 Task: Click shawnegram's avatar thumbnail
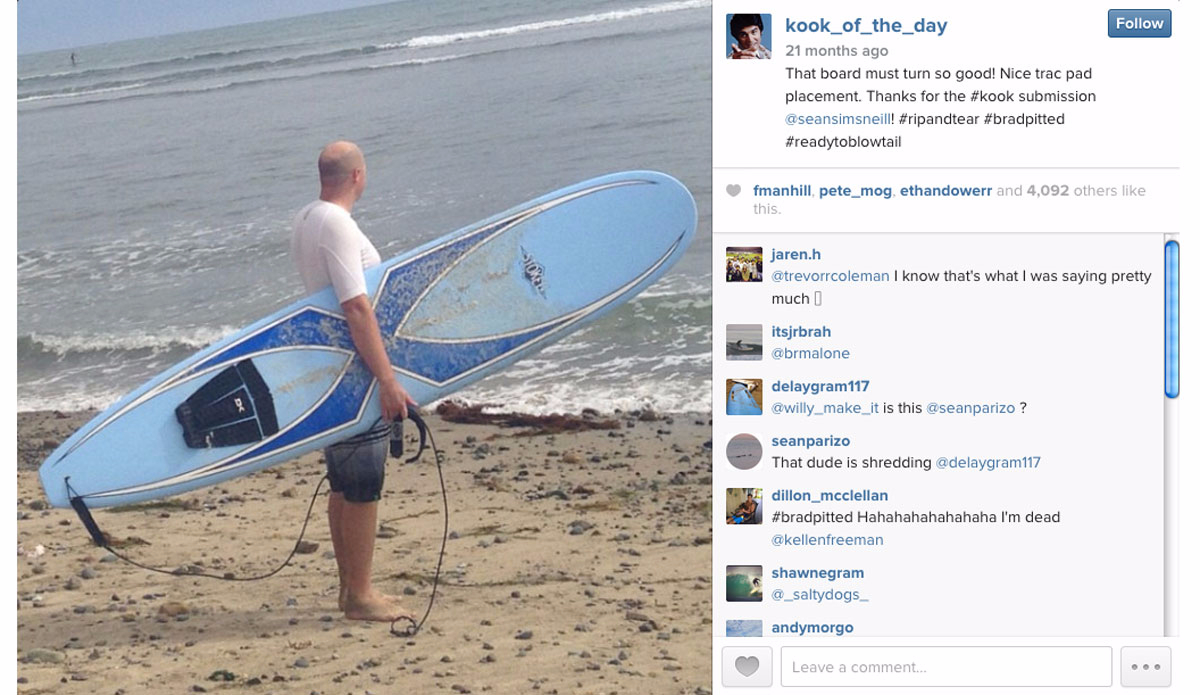(x=744, y=584)
